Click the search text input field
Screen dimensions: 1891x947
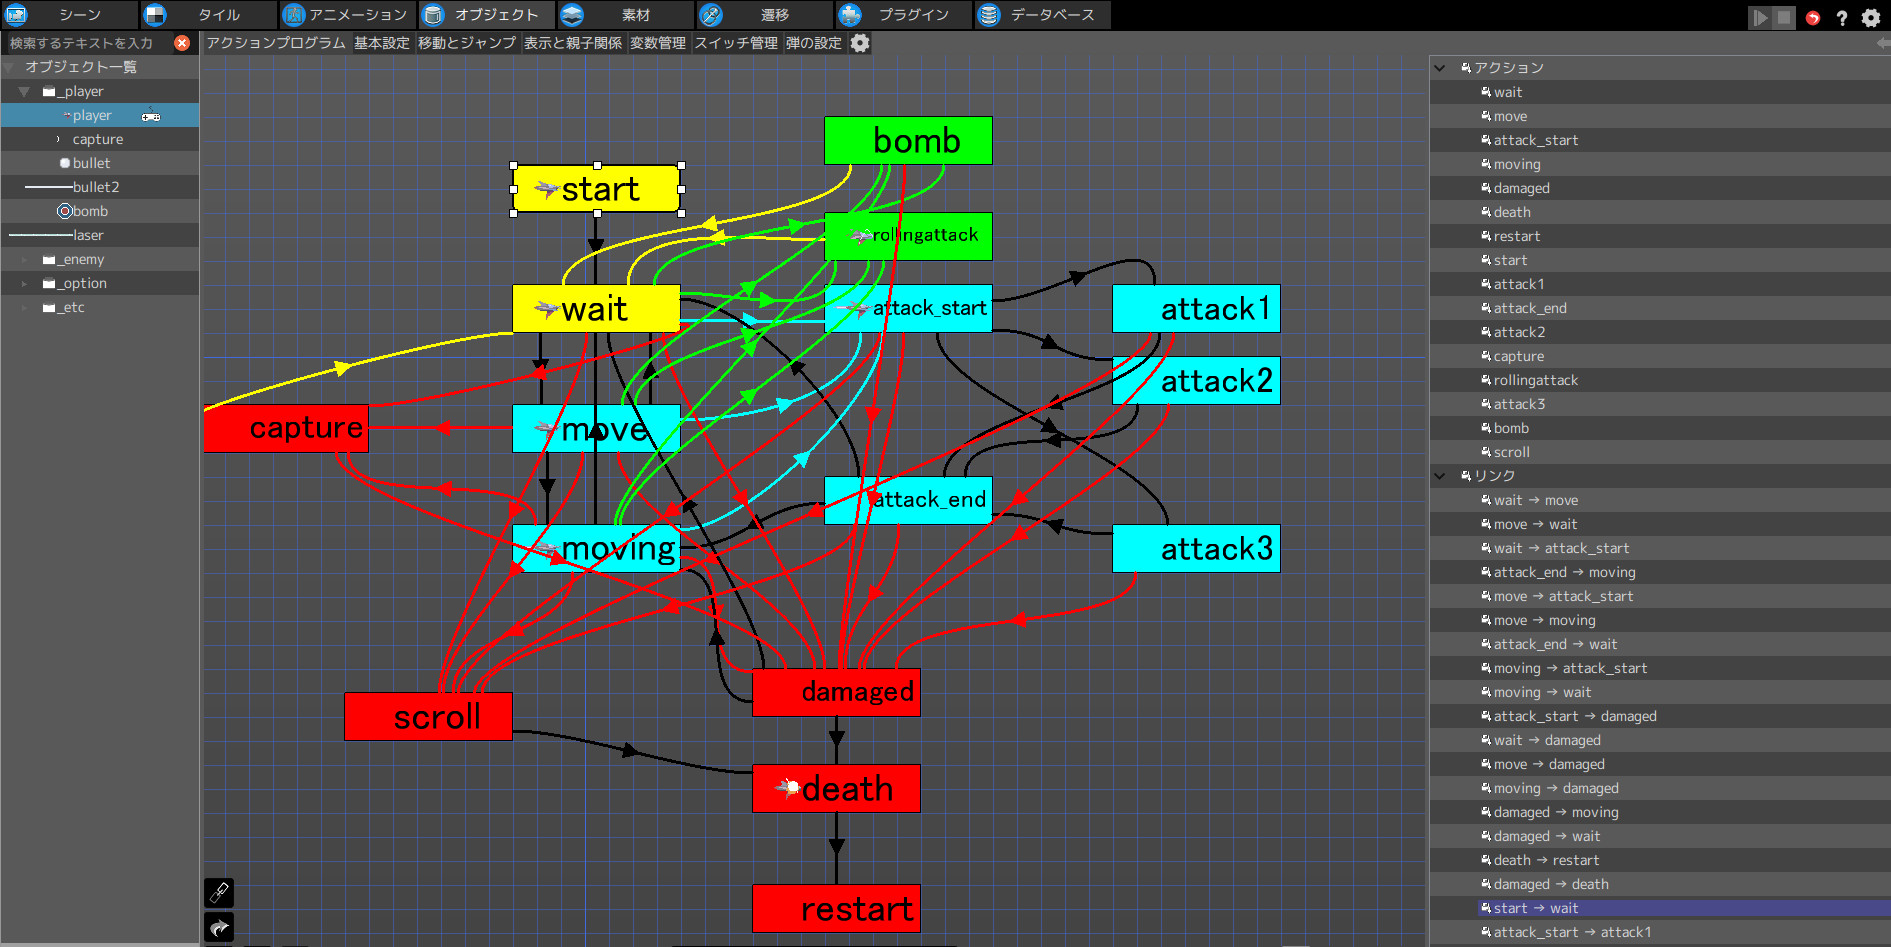(x=85, y=43)
